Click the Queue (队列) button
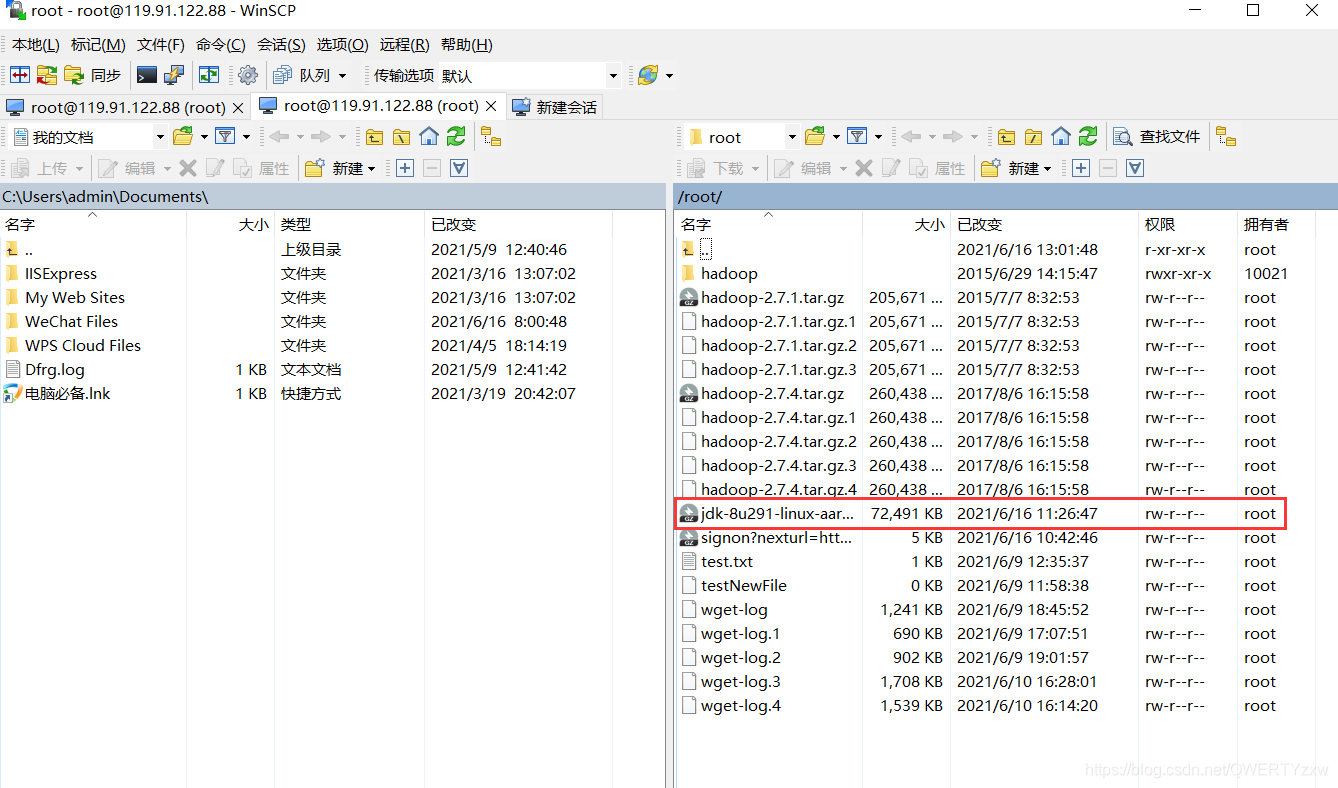 coord(303,75)
